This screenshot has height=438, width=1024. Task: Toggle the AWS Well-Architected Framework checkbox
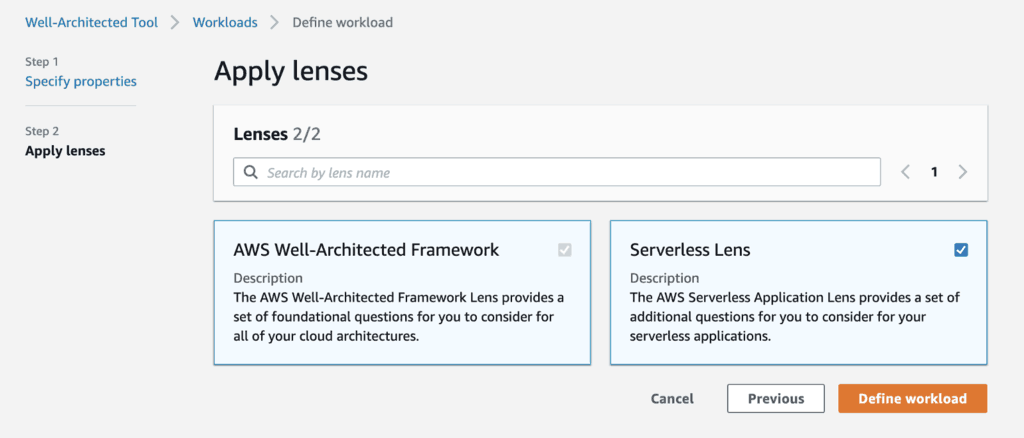(565, 250)
